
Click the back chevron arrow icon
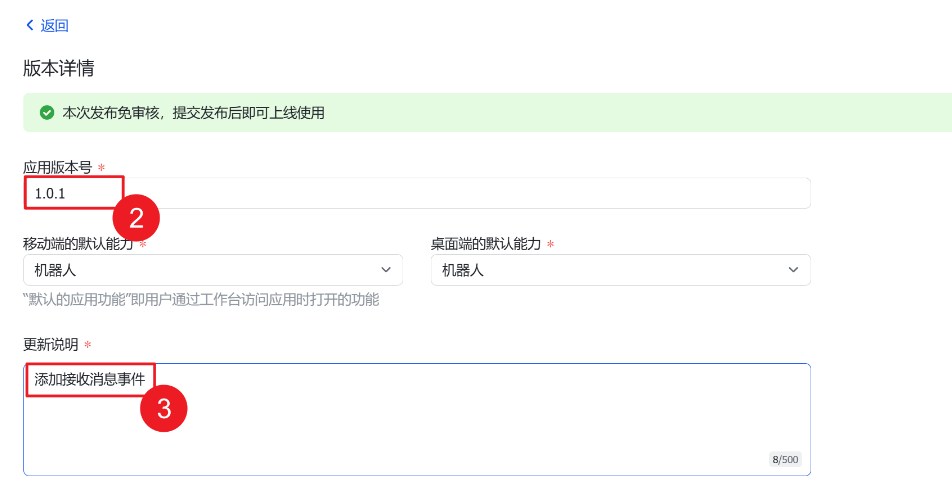click(30, 25)
